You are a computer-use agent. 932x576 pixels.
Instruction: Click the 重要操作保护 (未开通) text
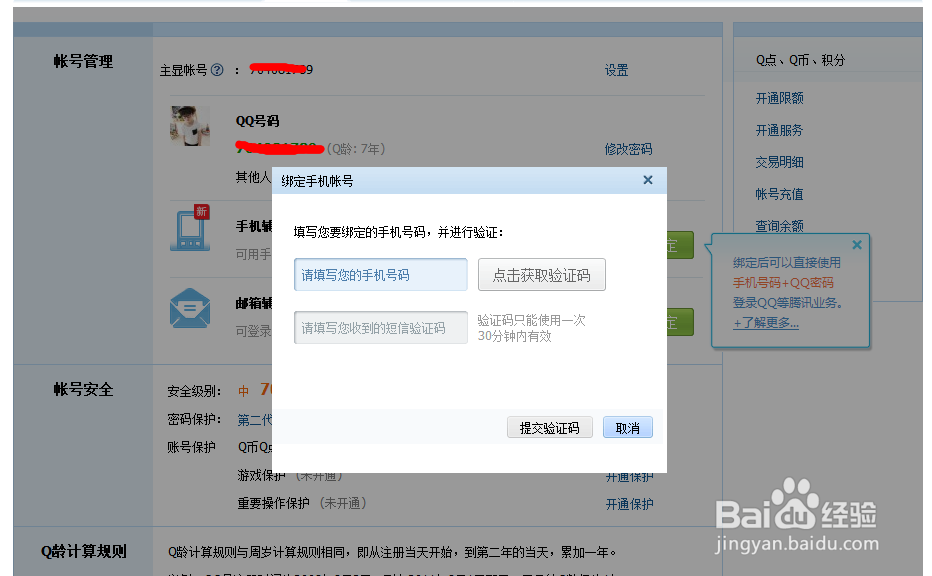click(303, 503)
